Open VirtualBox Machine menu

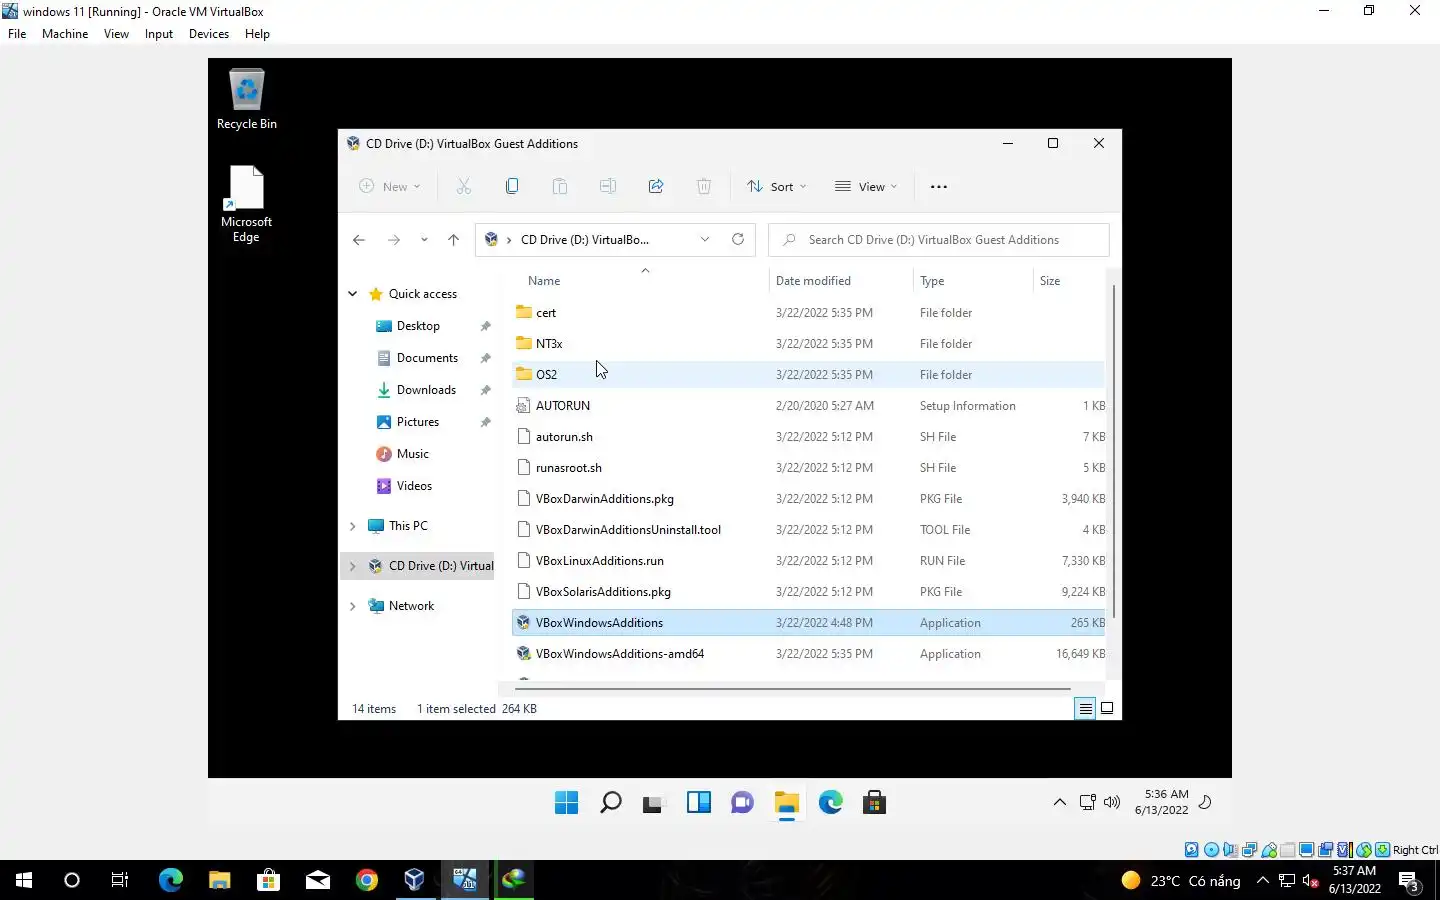coord(65,33)
